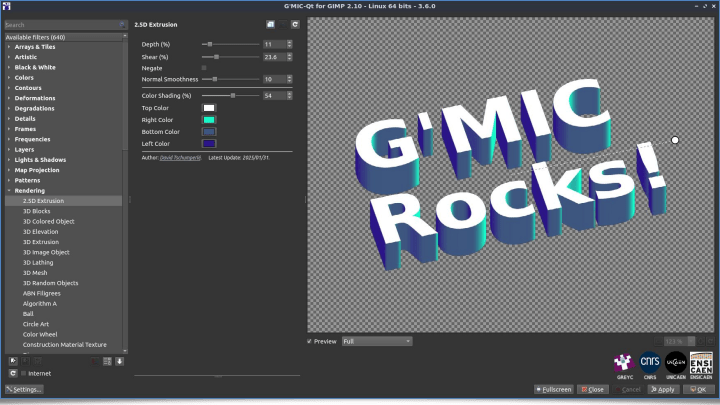720x405 pixels.
Task: Adjust the Color Shading (%) slider
Action: pyautogui.click(x=231, y=96)
